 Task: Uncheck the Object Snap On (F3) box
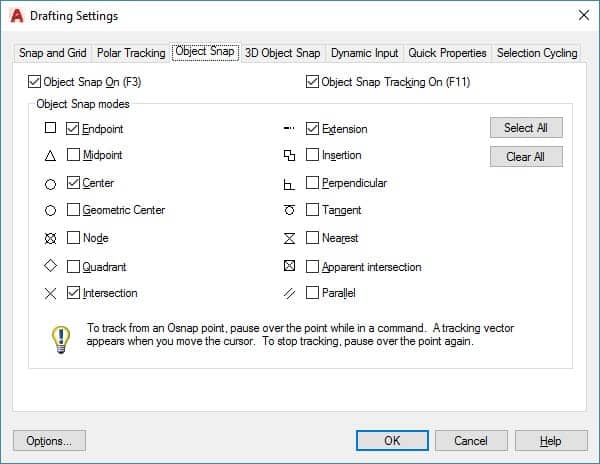[36, 82]
